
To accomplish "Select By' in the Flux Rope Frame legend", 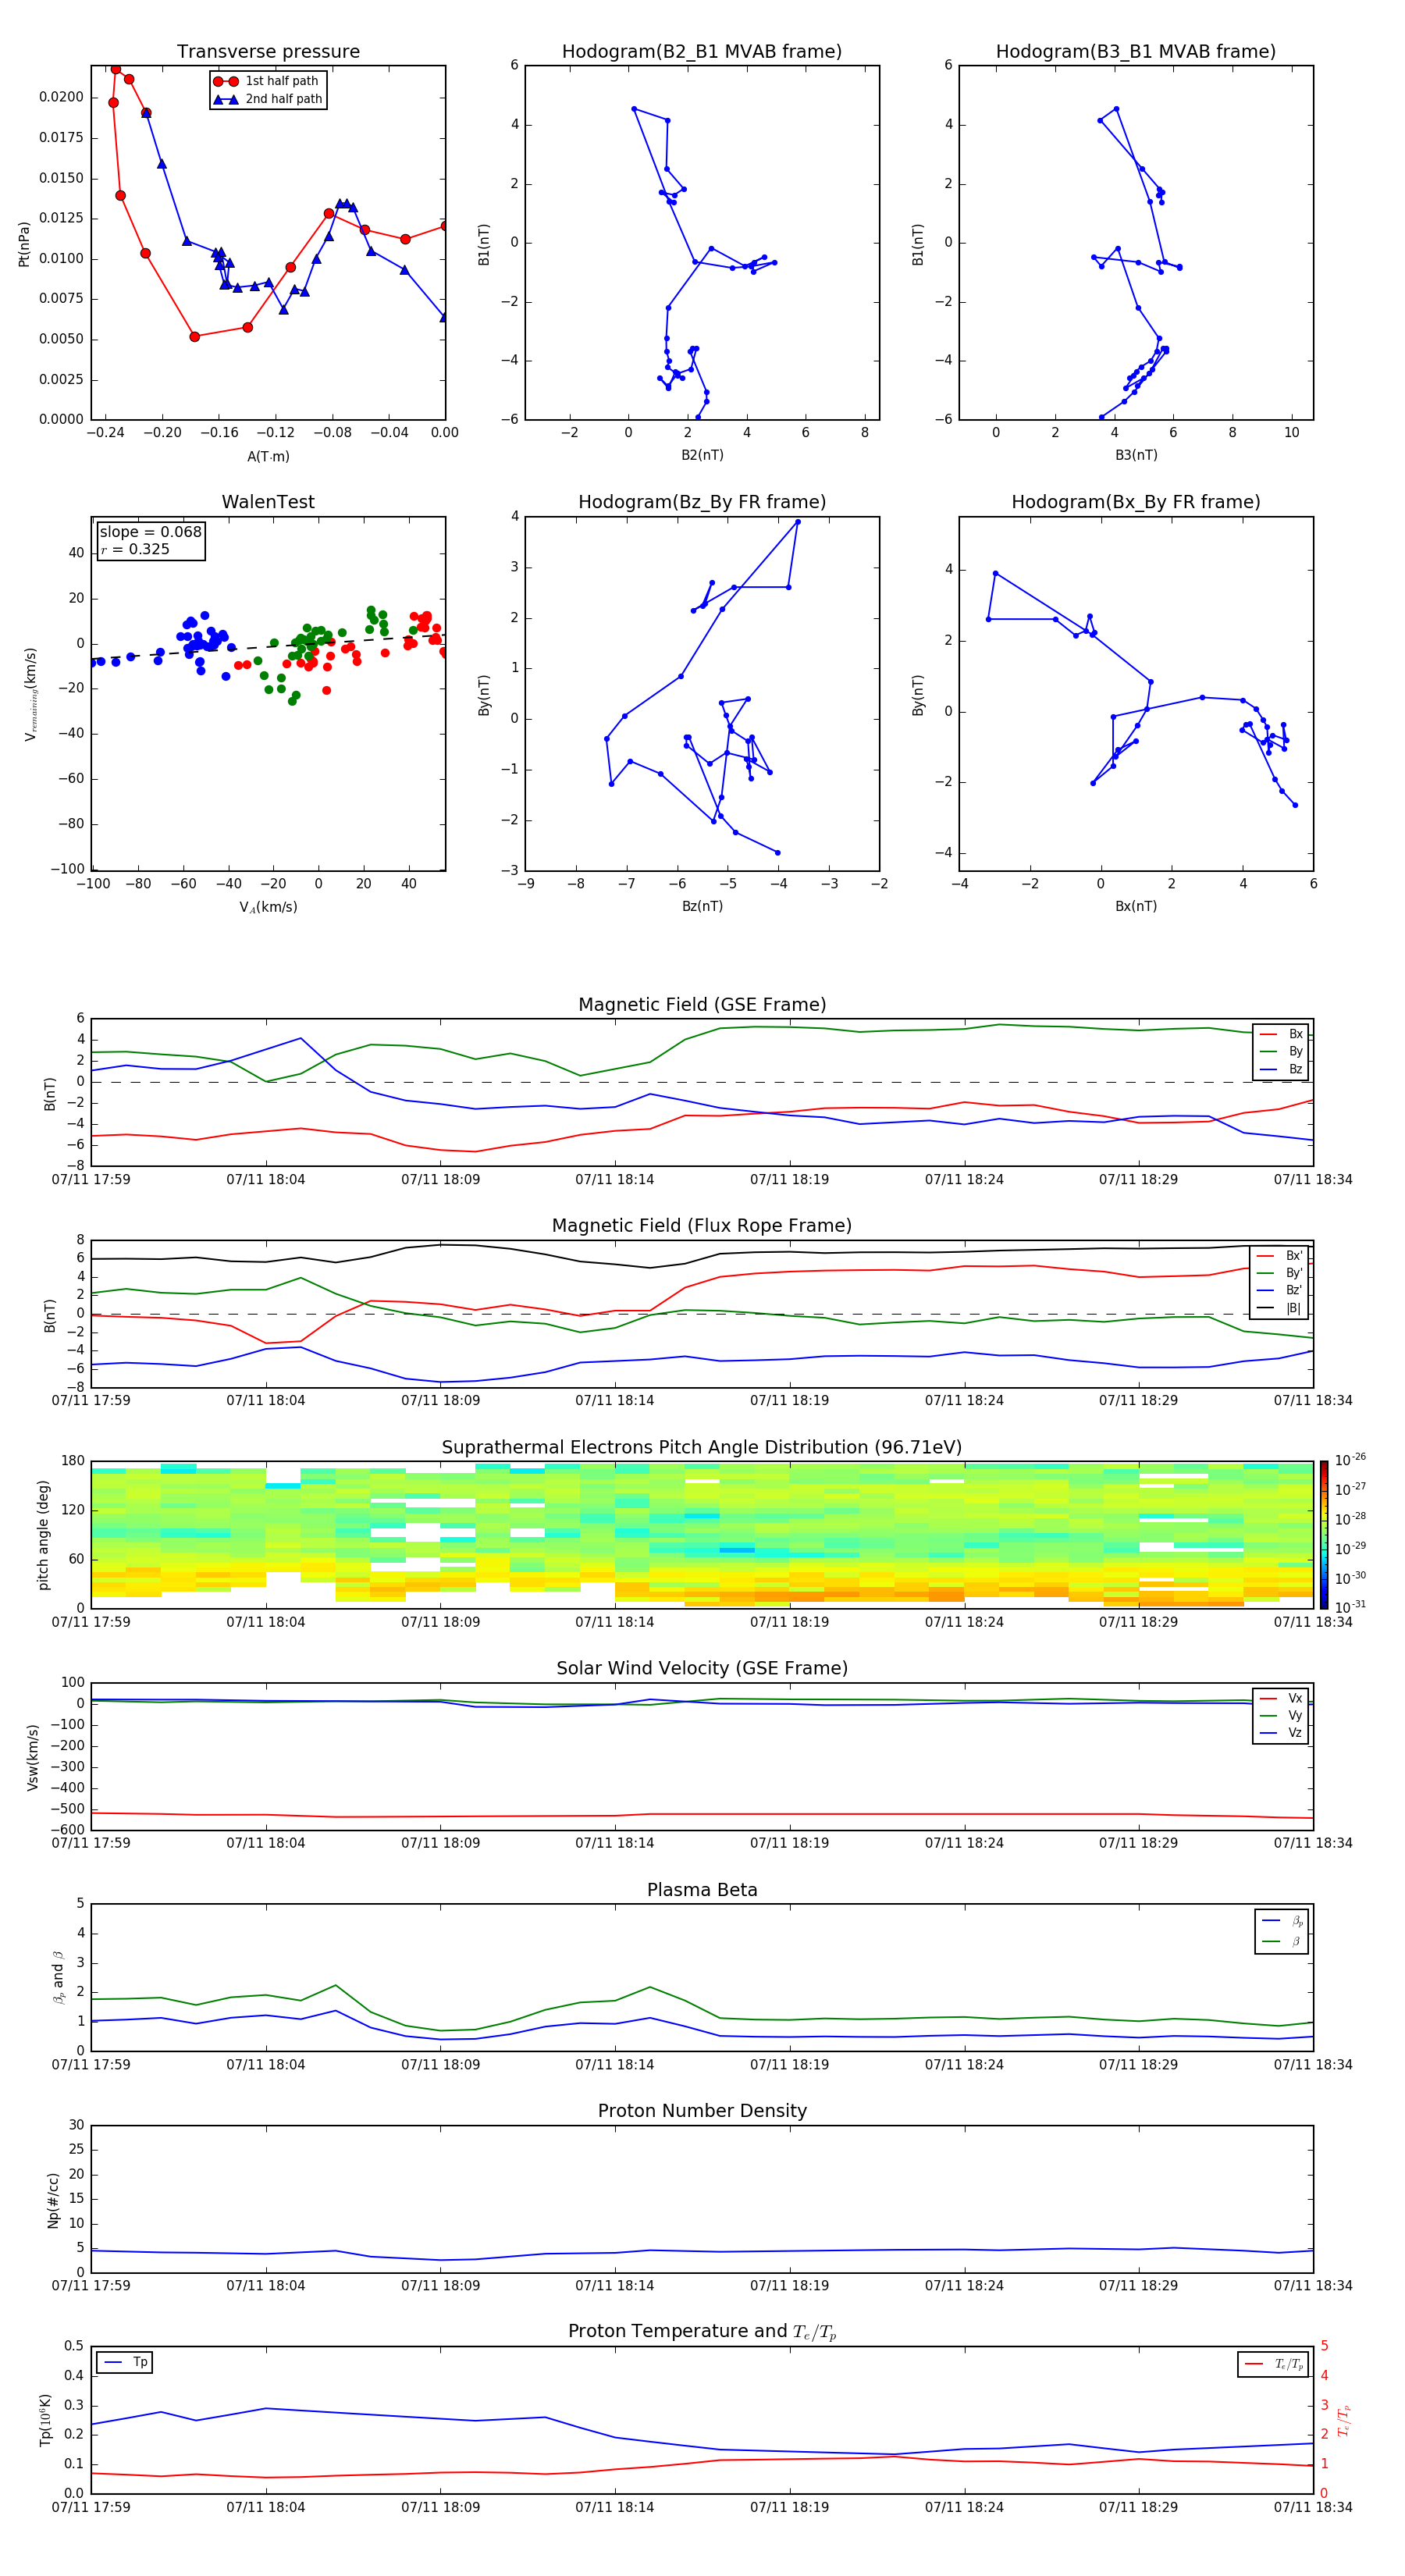I will (1280, 1273).
